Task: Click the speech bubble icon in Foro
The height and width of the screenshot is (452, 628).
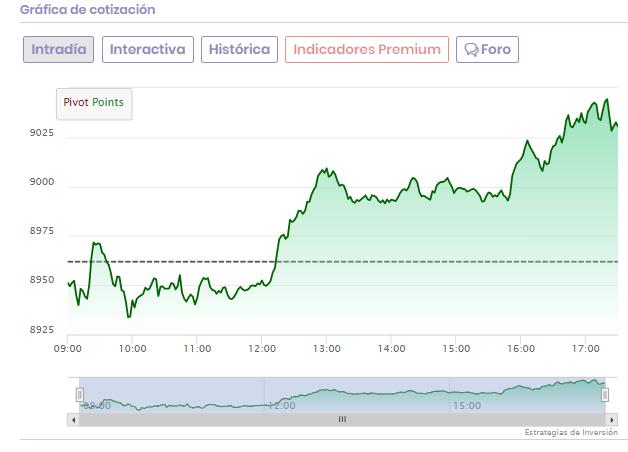Action: pos(471,50)
